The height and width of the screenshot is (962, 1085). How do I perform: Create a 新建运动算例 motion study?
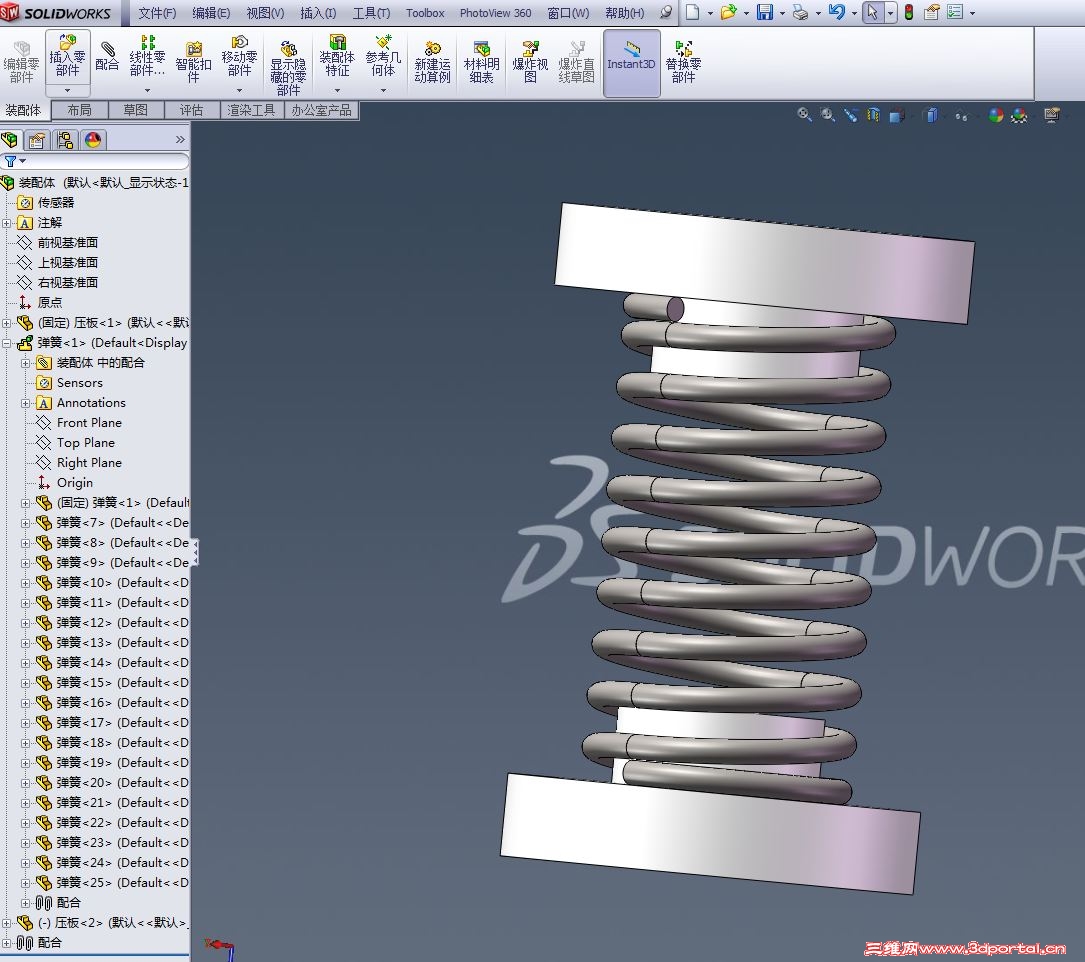point(432,62)
